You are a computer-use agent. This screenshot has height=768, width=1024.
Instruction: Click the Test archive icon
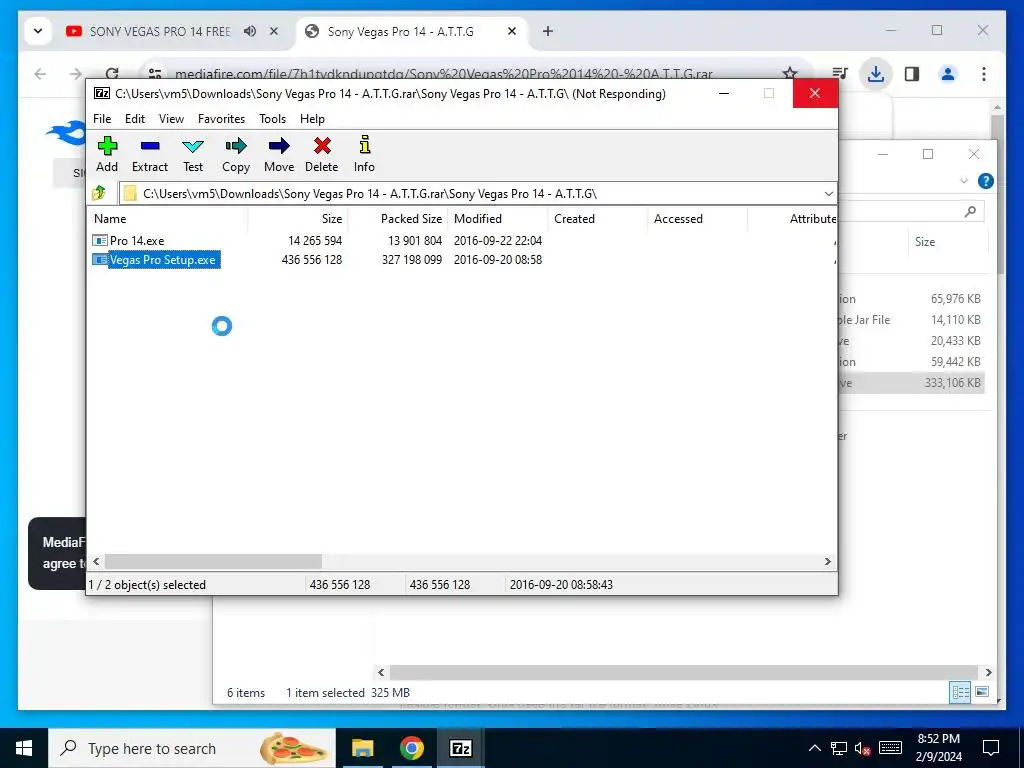pyautogui.click(x=193, y=154)
